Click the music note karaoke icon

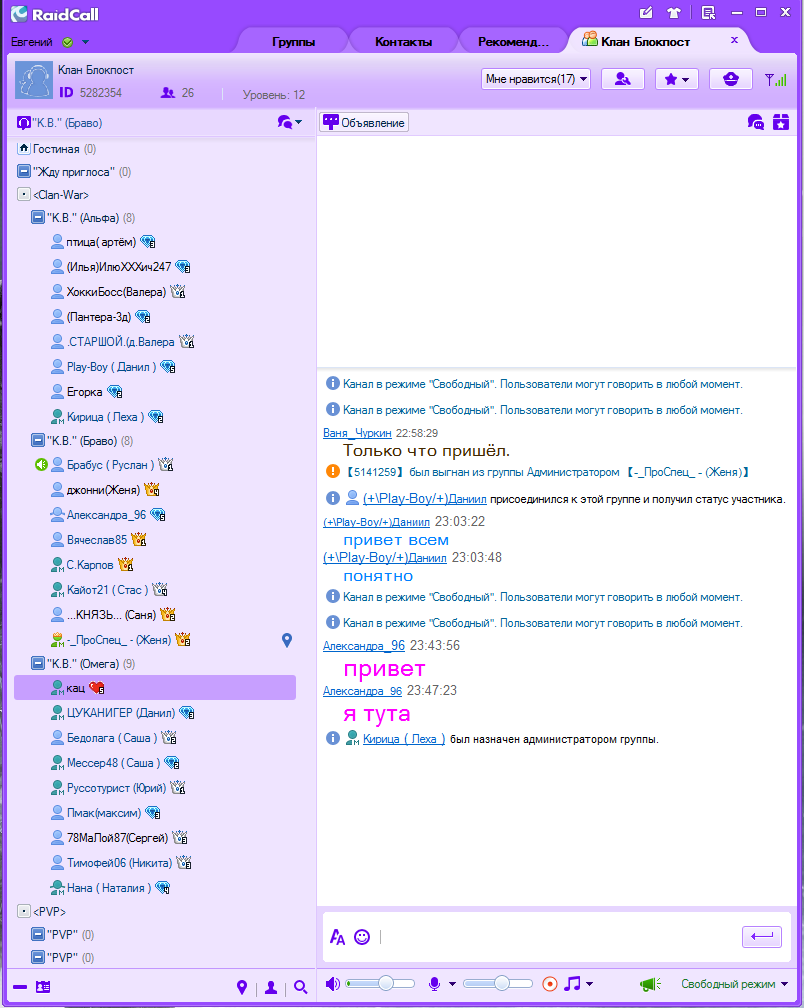tap(572, 984)
